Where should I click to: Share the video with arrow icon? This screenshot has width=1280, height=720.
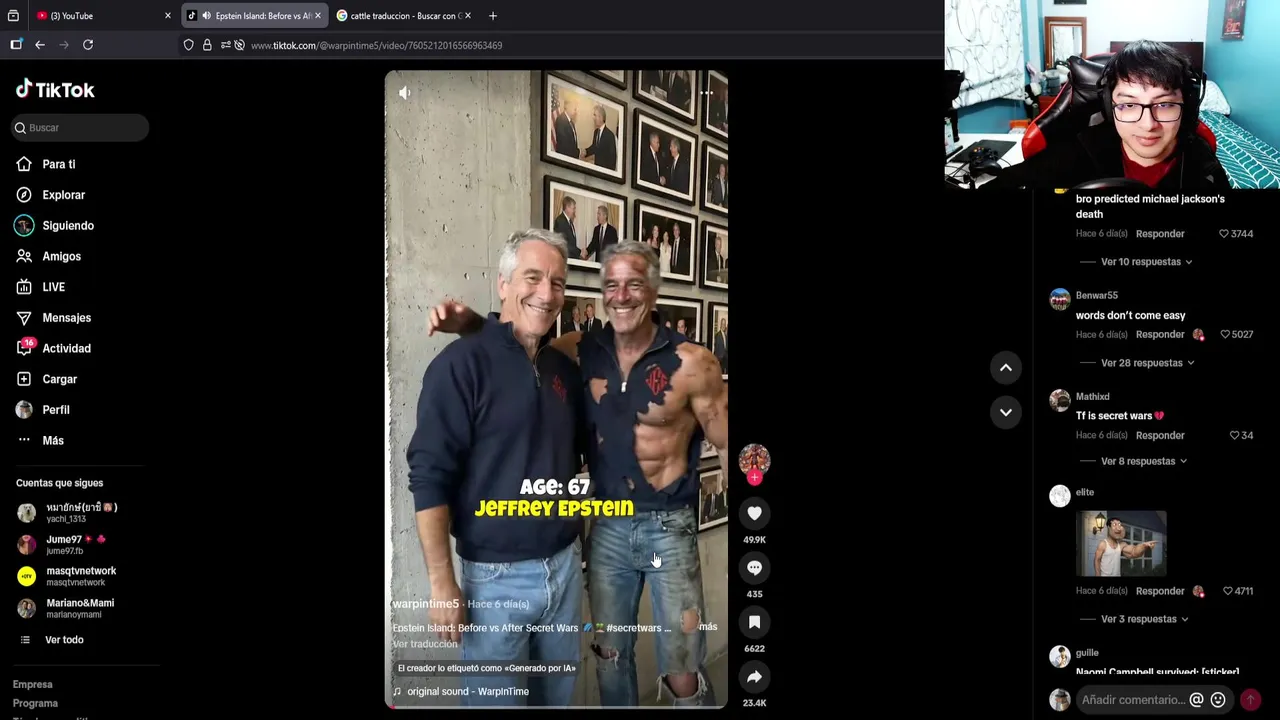(754, 677)
